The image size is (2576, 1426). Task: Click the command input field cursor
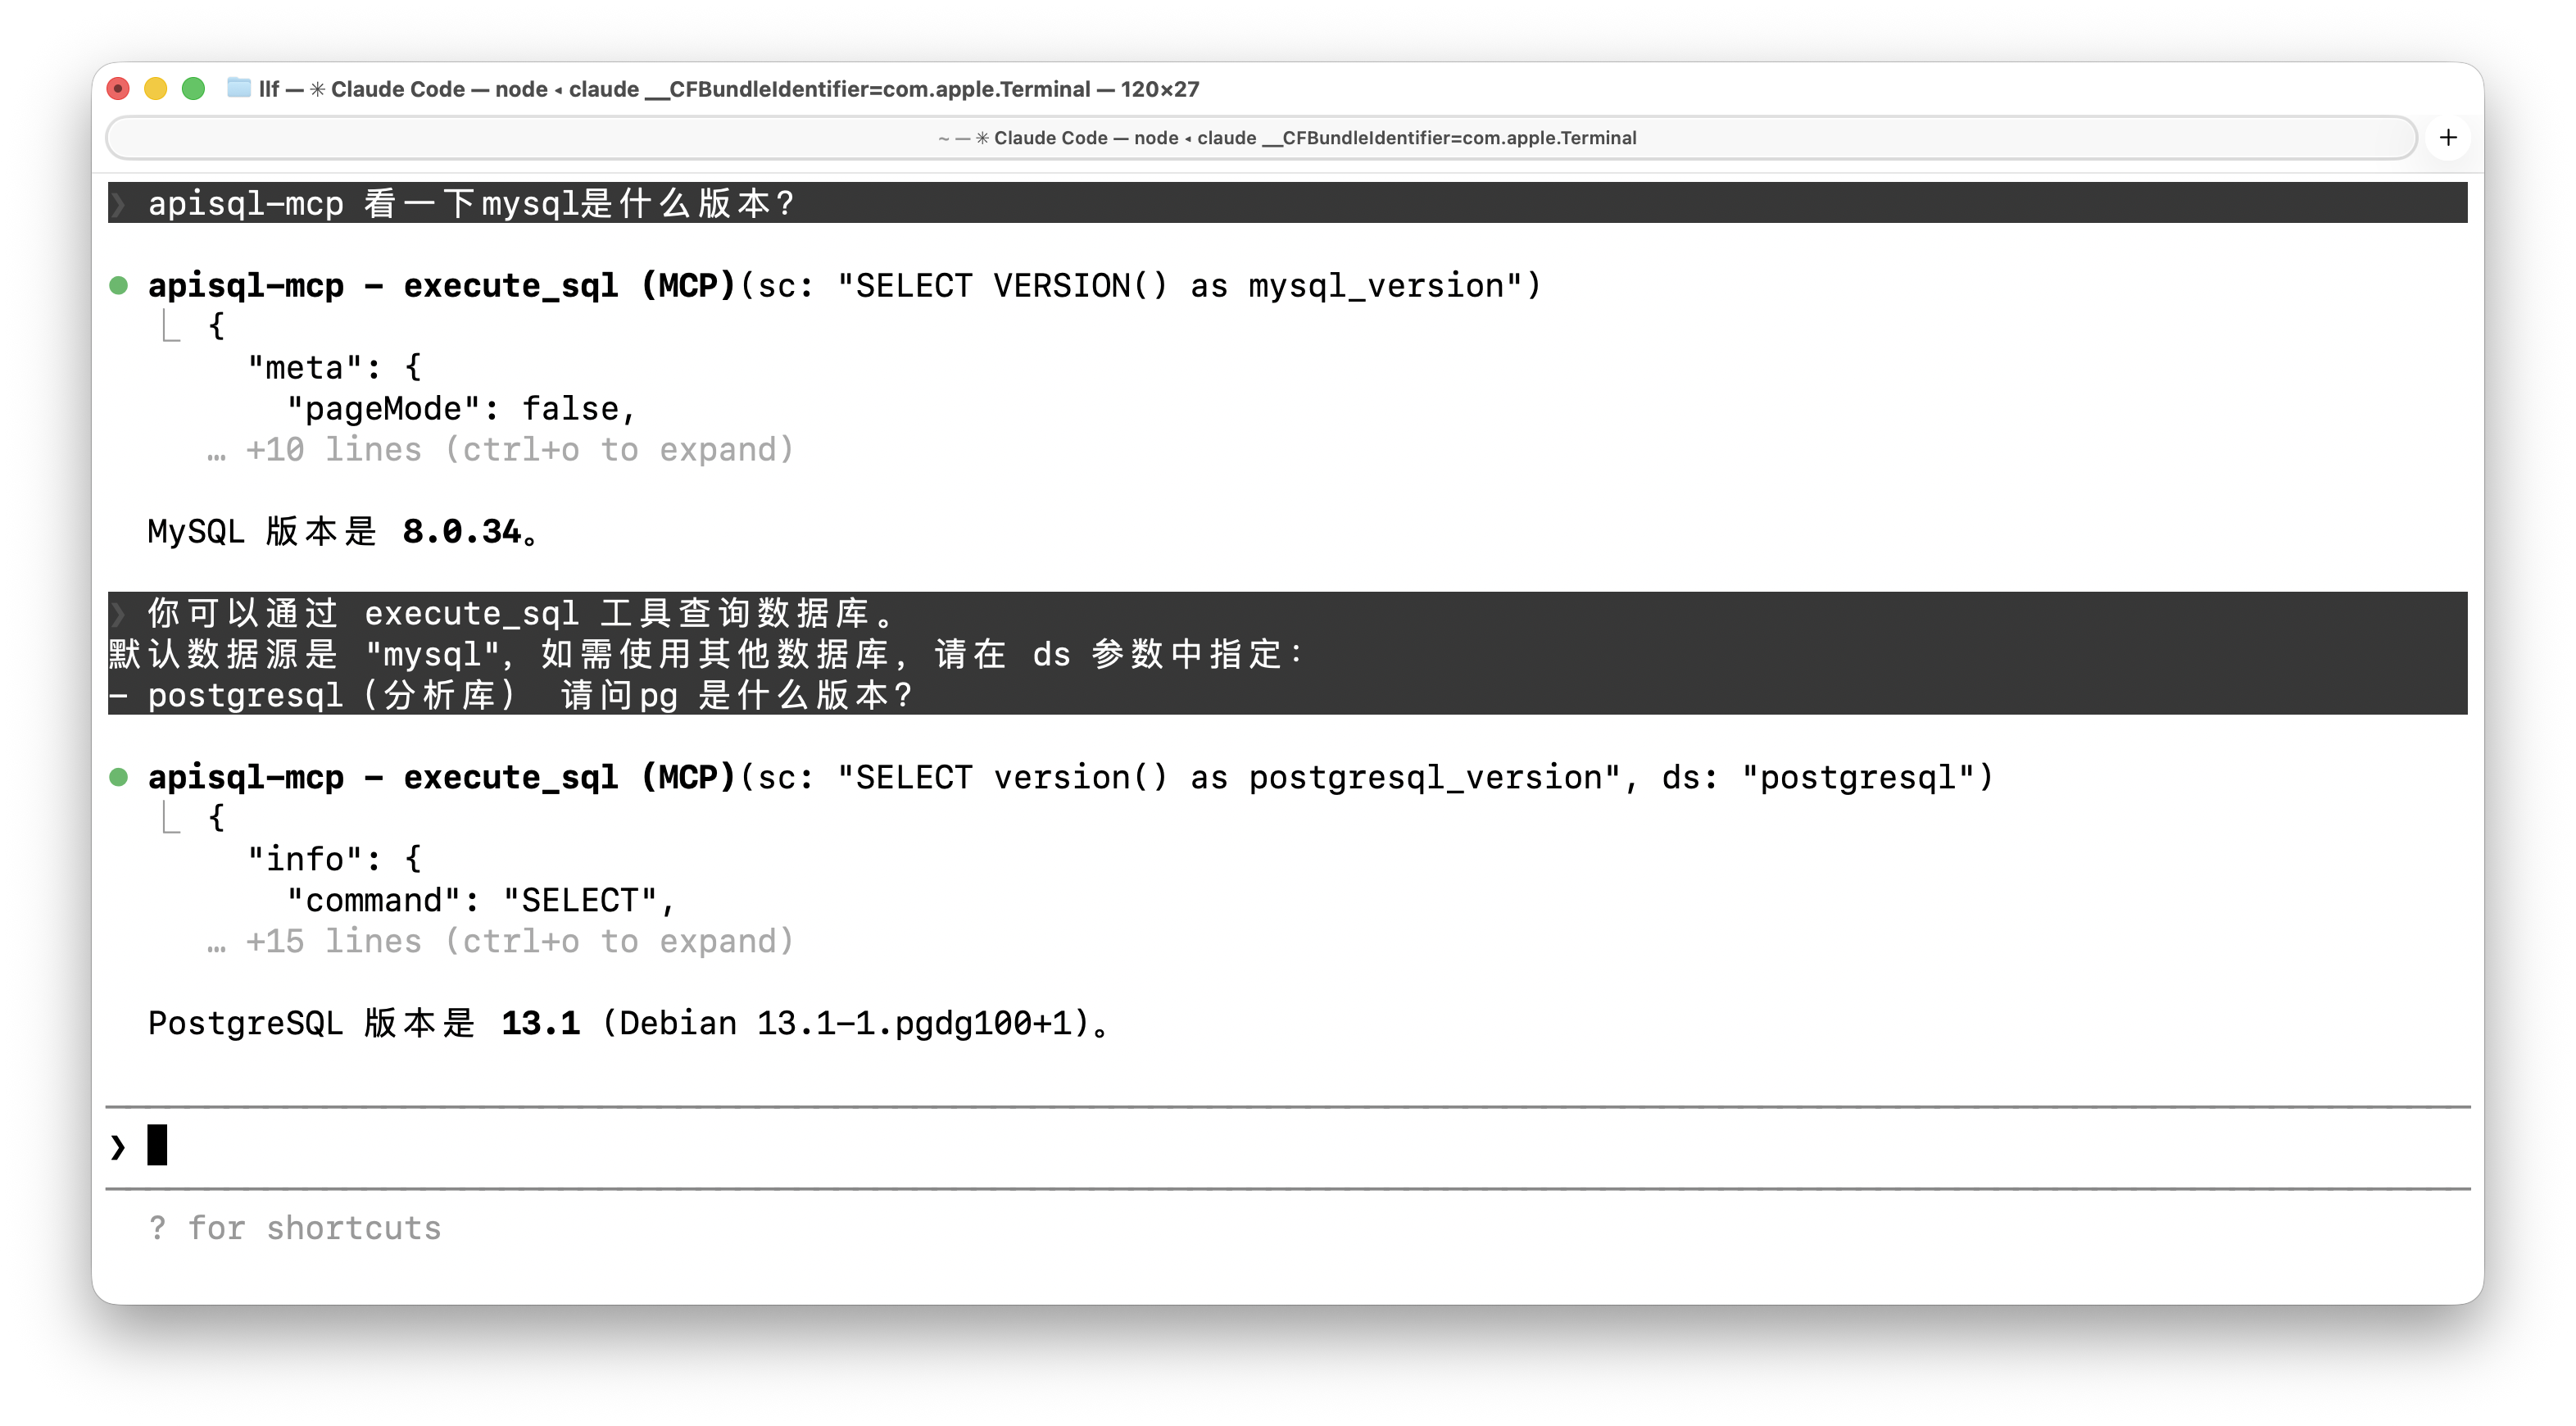(157, 1146)
